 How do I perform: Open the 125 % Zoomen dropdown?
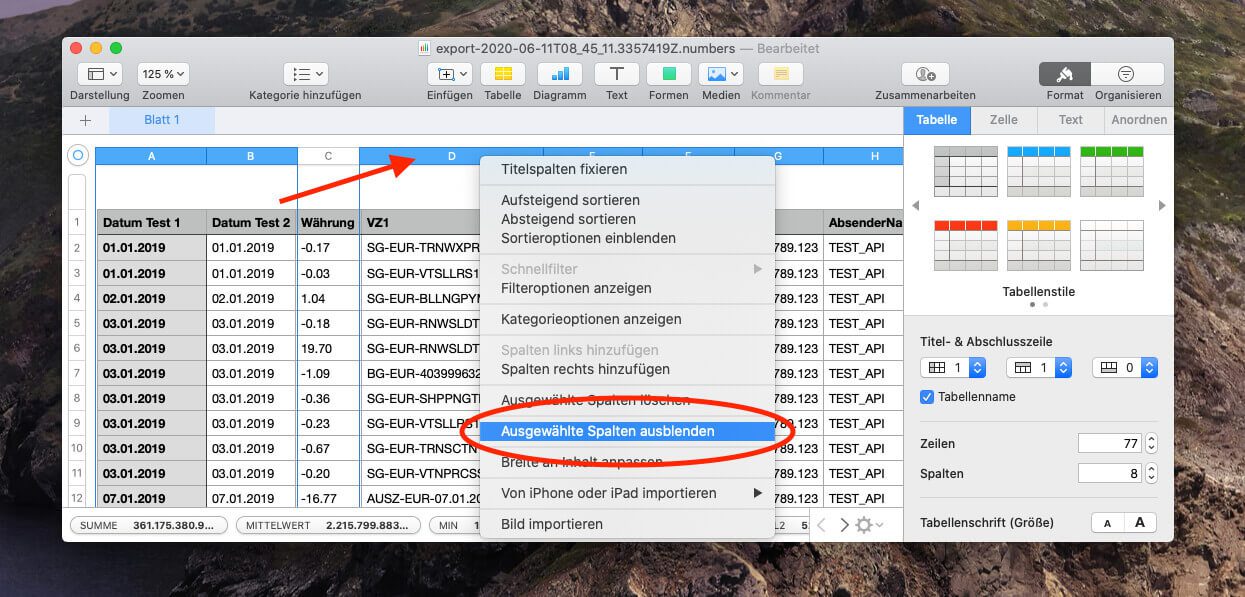click(163, 75)
